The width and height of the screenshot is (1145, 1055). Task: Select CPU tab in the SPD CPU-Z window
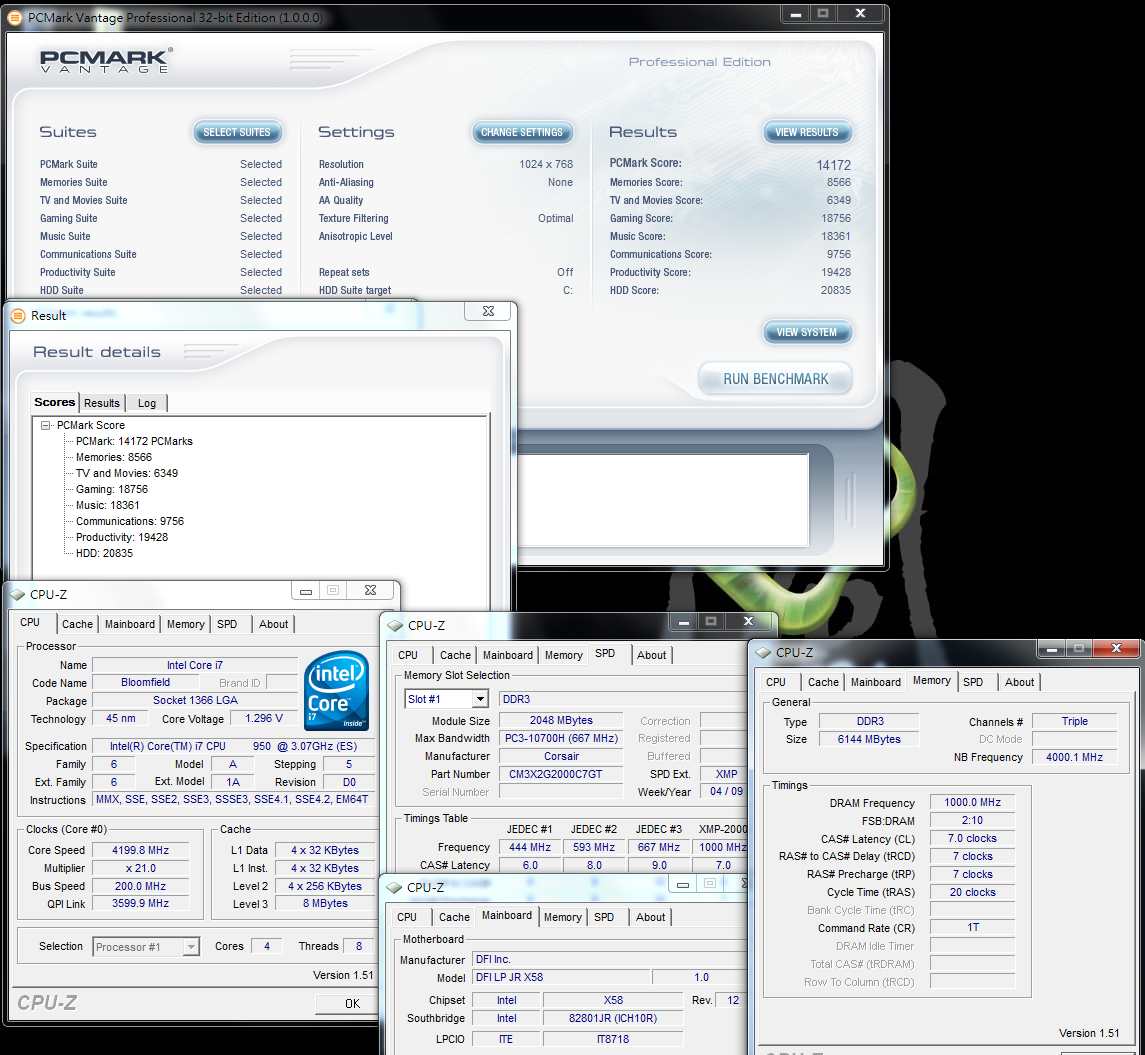(408, 655)
